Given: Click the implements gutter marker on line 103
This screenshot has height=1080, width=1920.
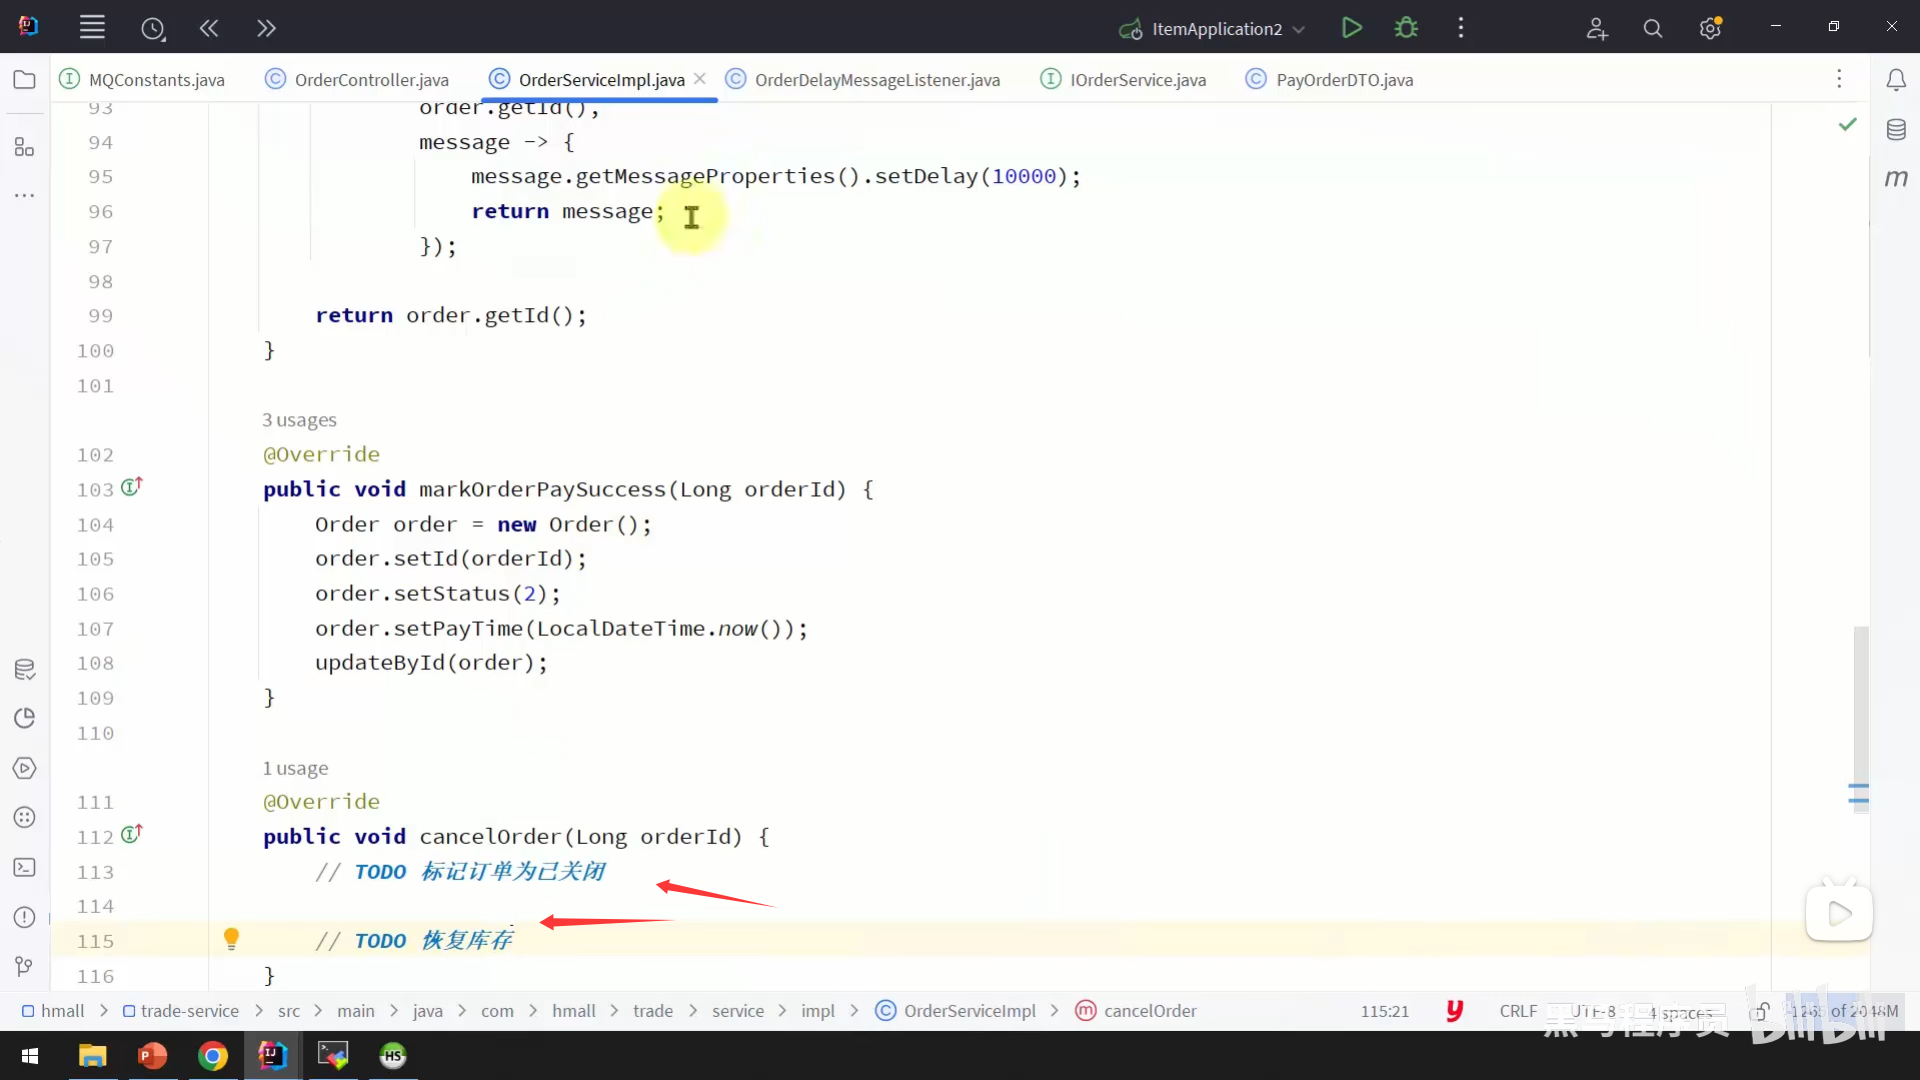Looking at the screenshot, I should 132,487.
